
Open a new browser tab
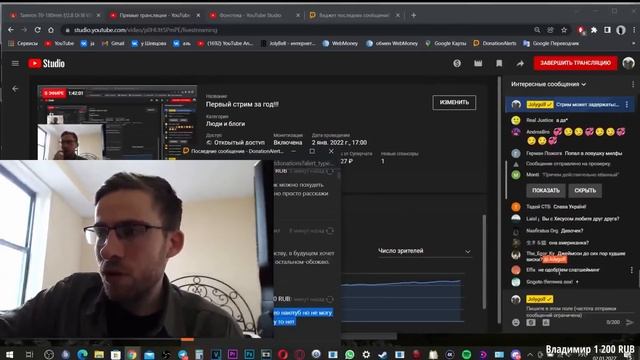pos(413,15)
